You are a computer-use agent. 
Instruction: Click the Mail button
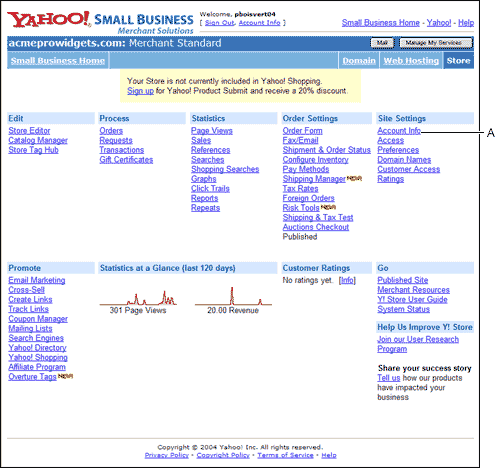click(x=382, y=43)
